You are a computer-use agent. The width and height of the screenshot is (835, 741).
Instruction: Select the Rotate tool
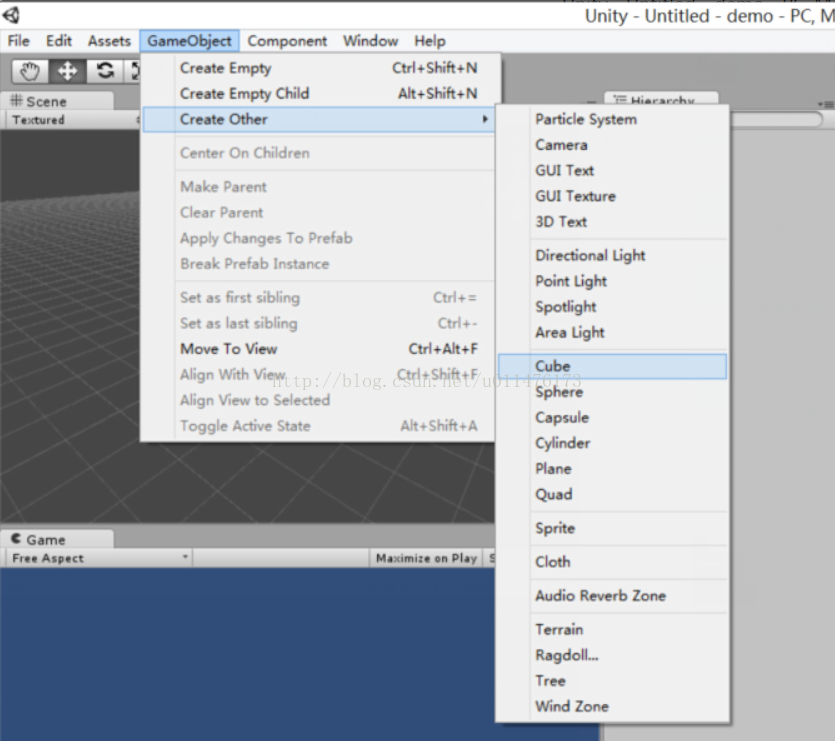pos(104,71)
